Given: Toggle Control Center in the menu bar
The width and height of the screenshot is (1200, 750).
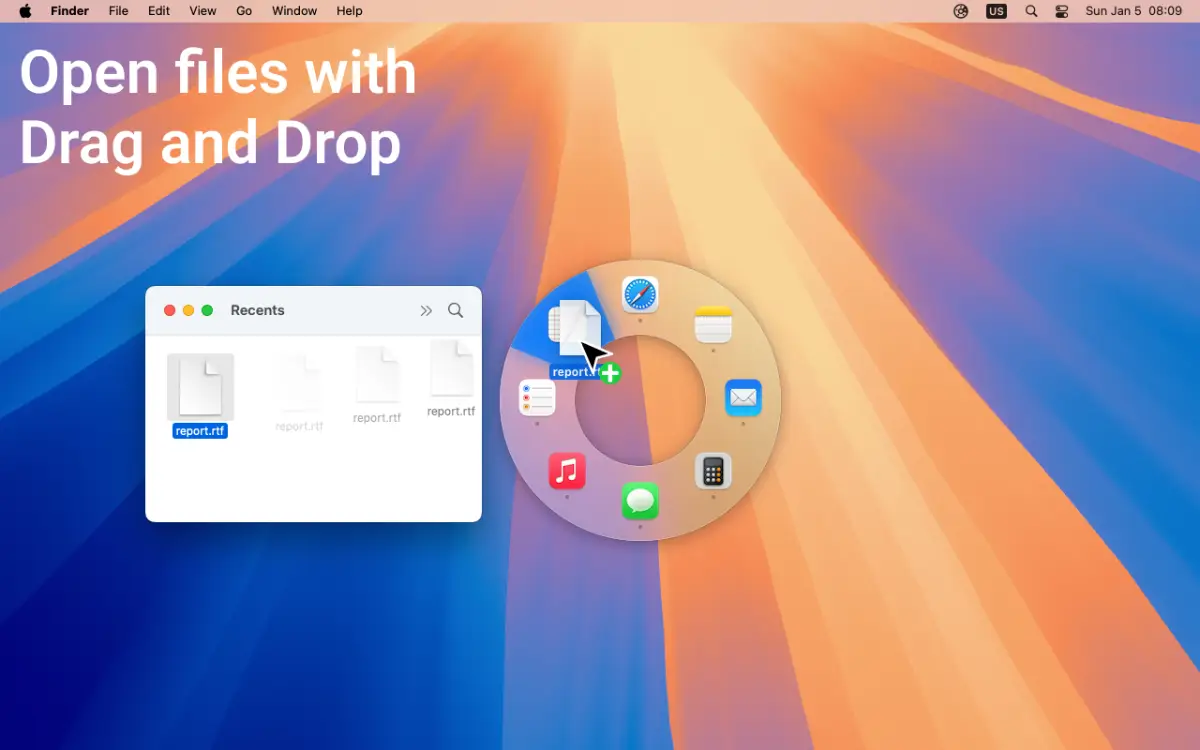Looking at the screenshot, I should pos(1062,11).
